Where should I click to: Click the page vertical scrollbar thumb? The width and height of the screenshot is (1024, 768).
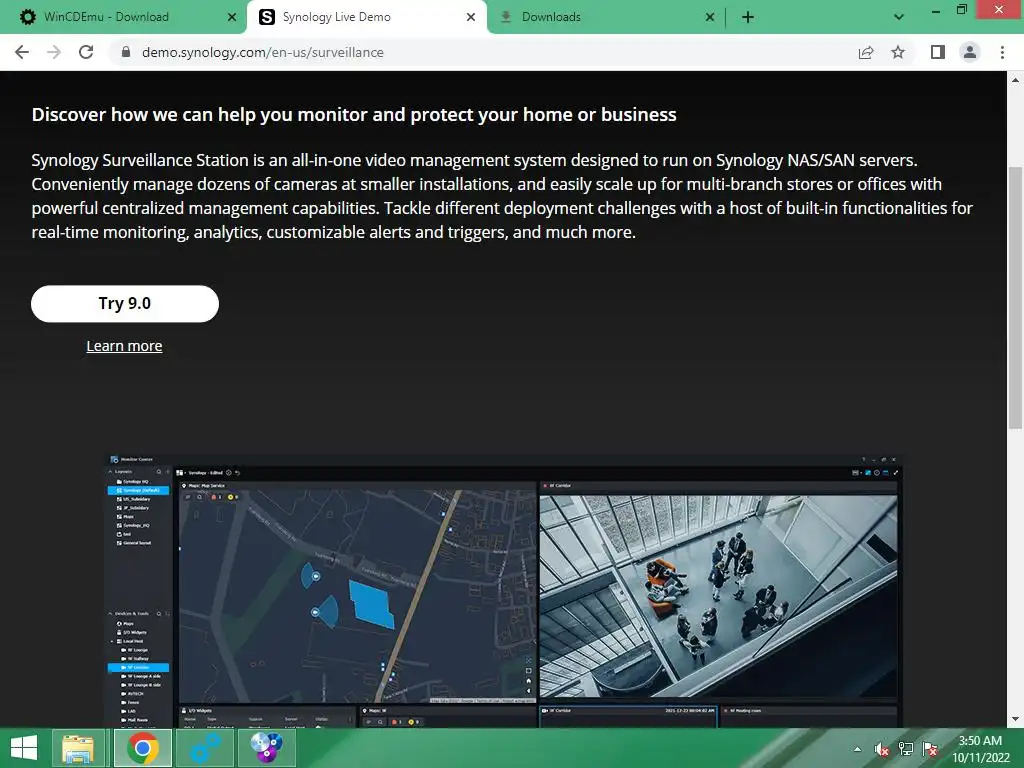coord(1015,297)
